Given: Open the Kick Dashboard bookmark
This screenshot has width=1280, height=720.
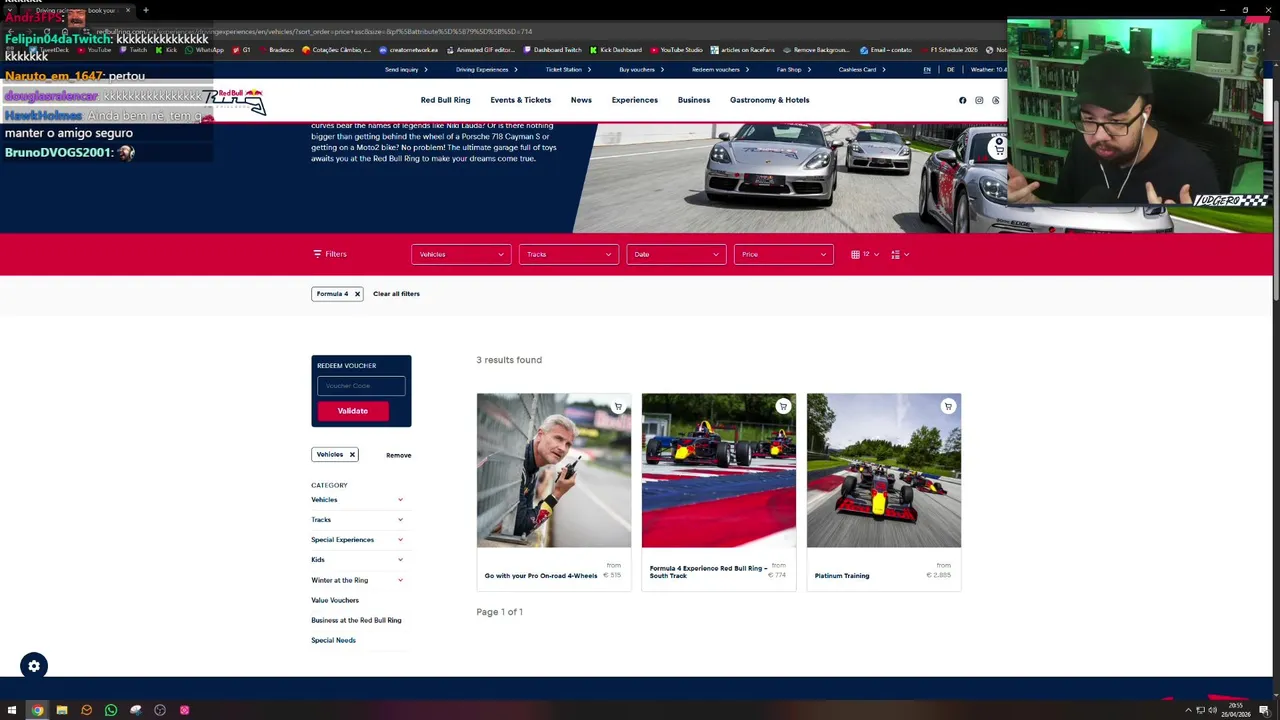Looking at the screenshot, I should 616,50.
